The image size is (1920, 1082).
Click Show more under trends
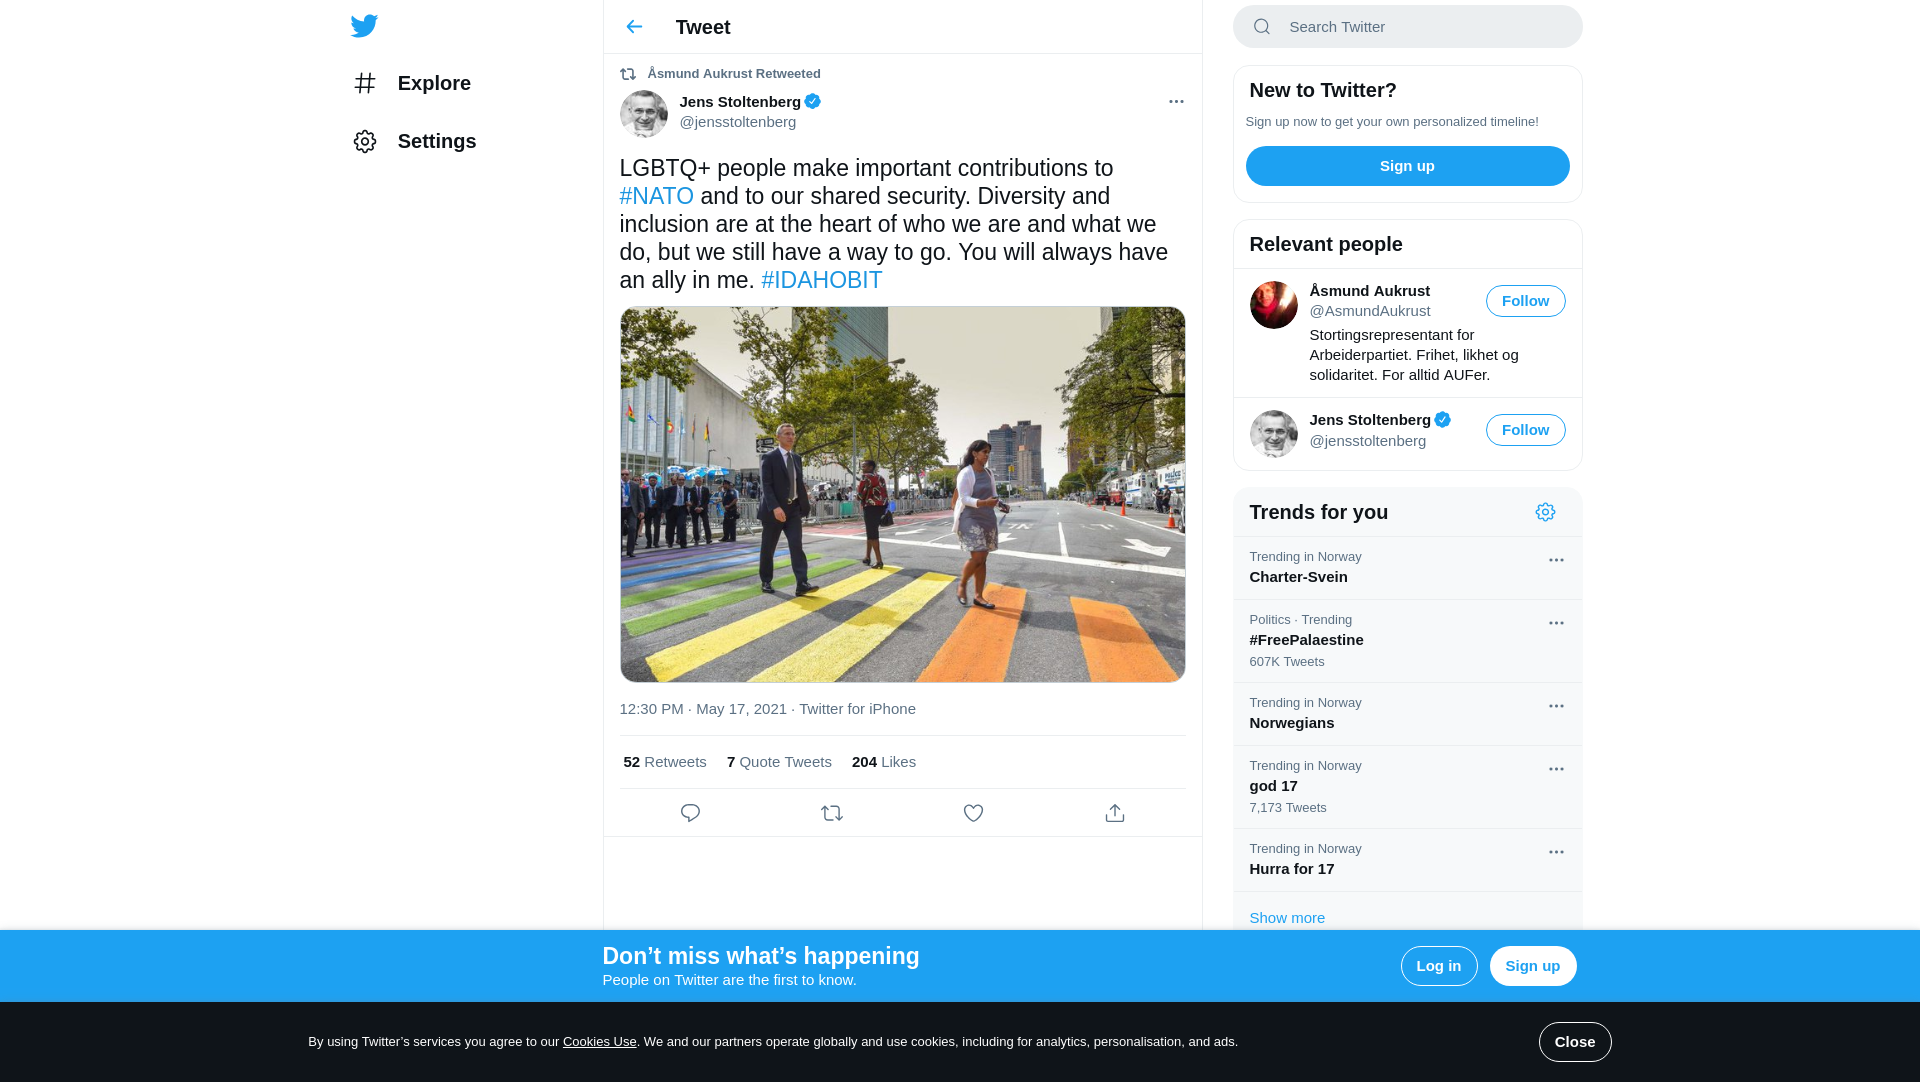(x=1287, y=918)
